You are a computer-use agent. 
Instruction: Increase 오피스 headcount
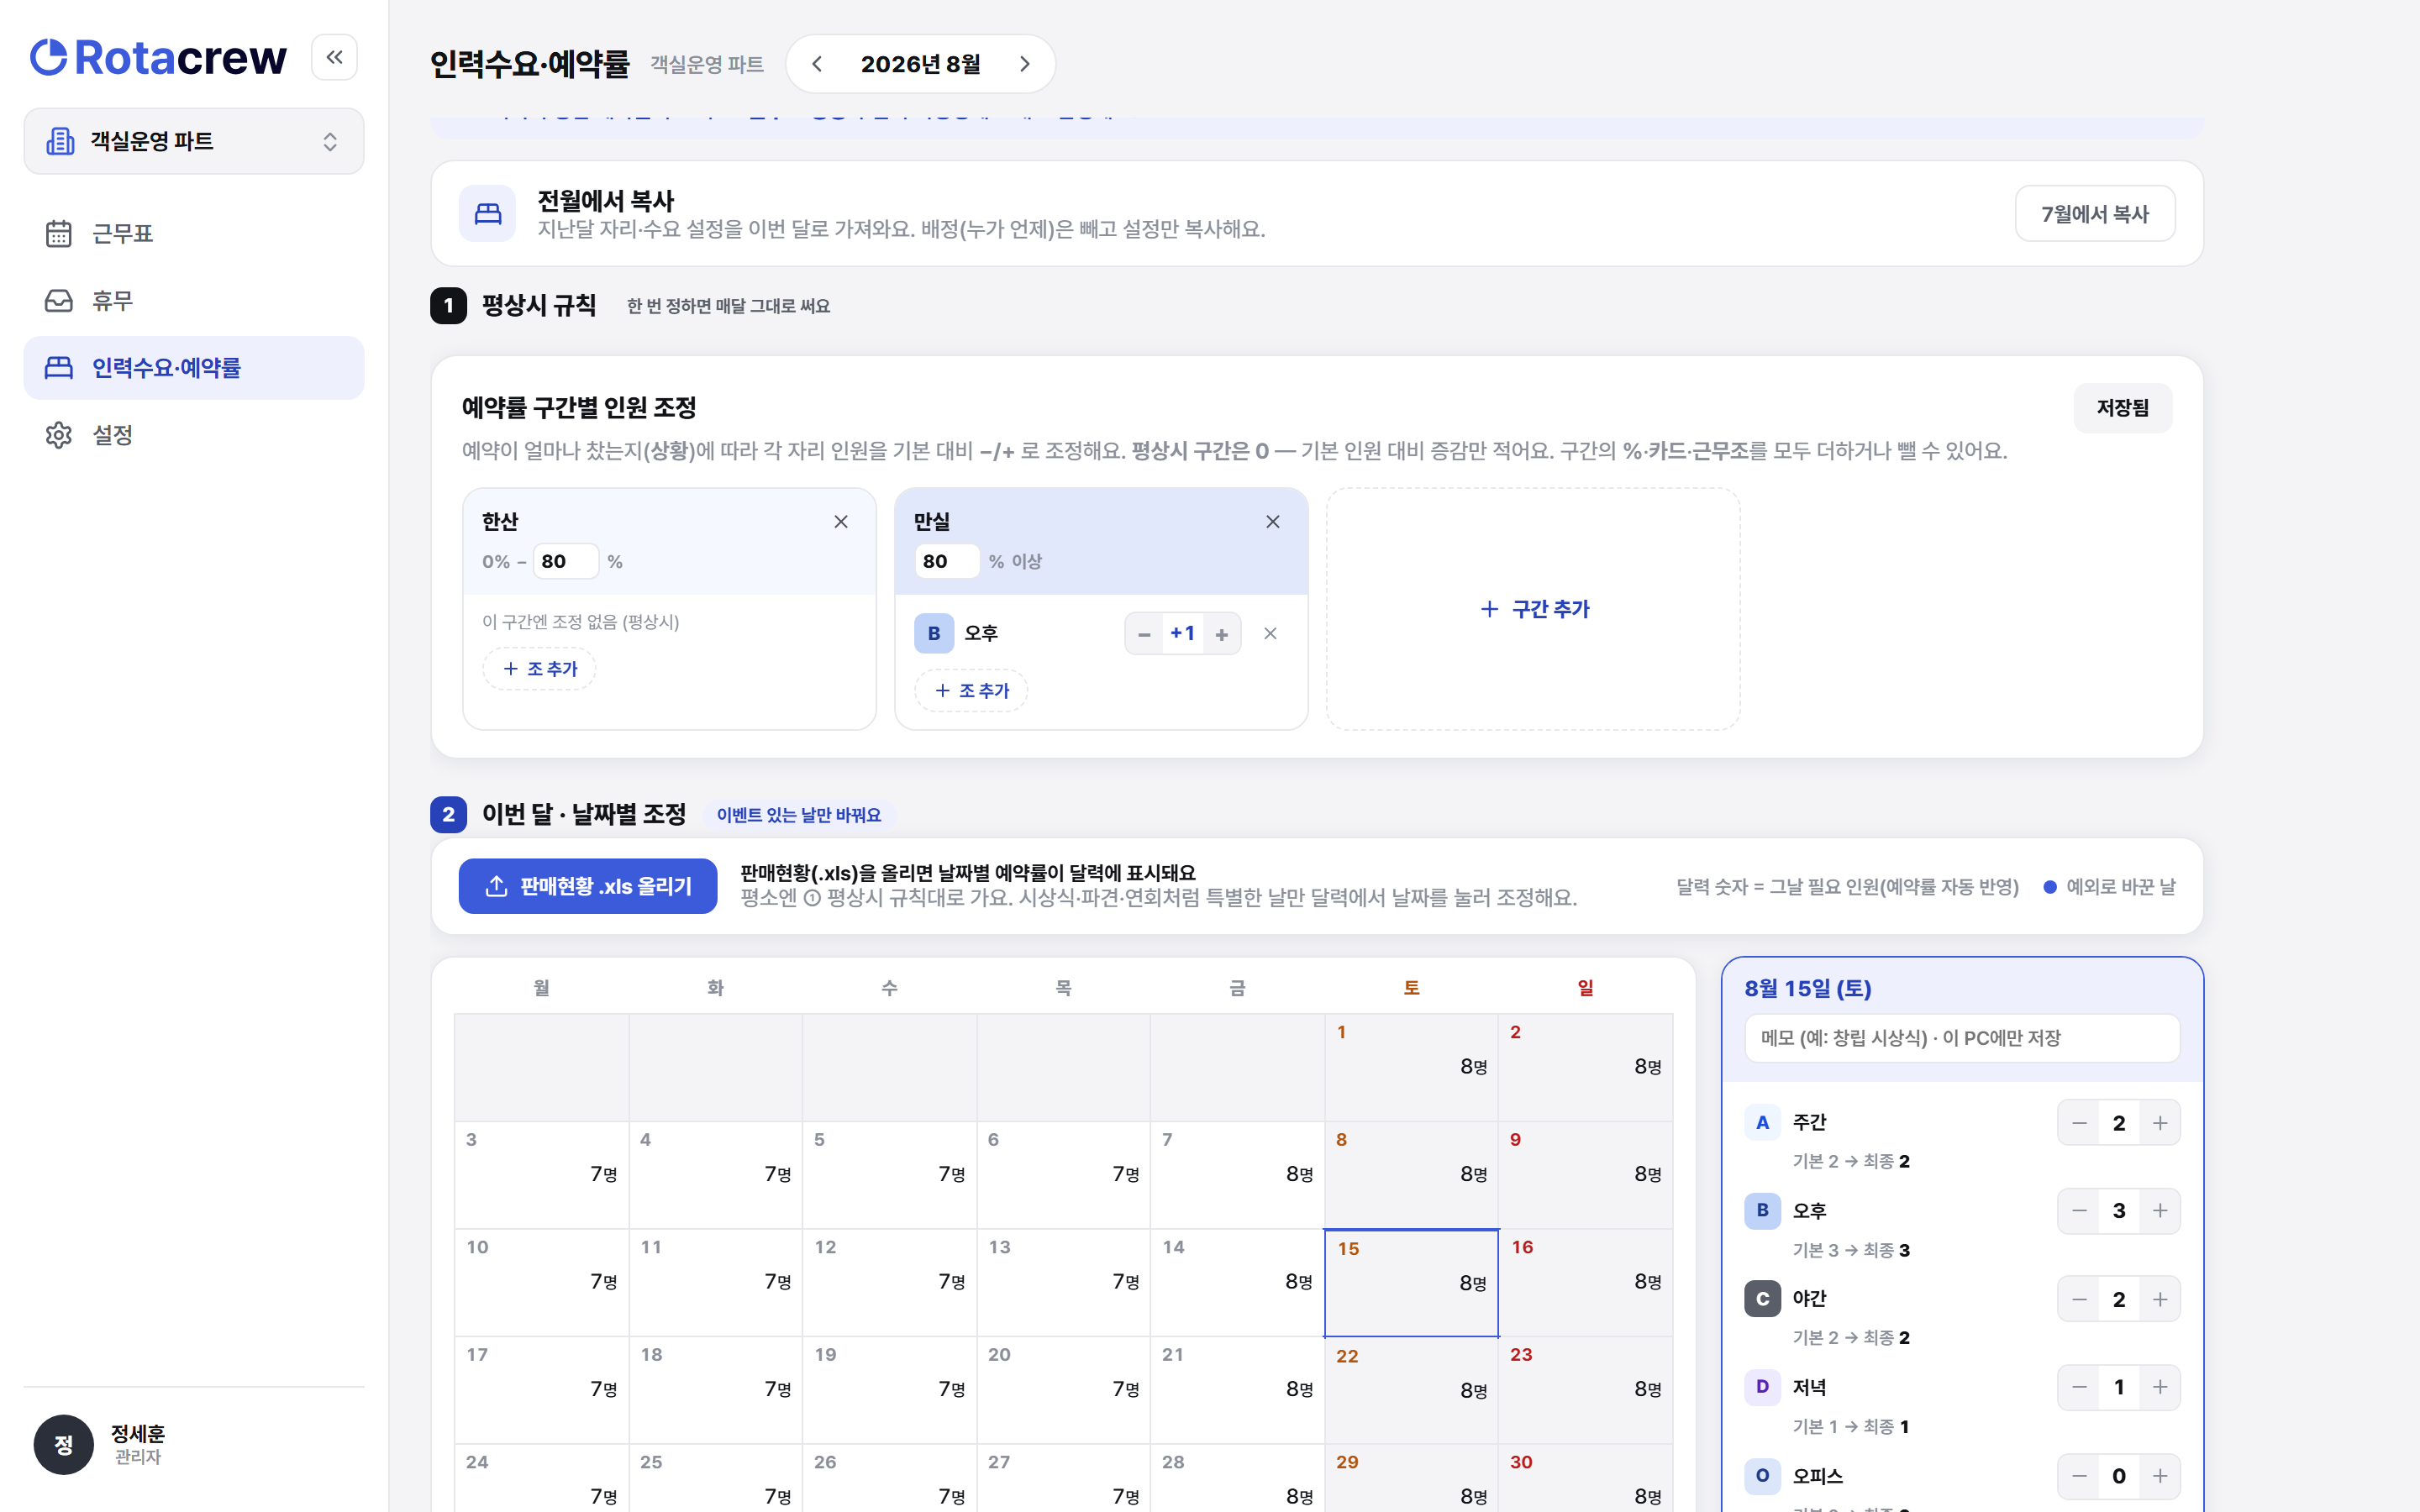pyautogui.click(x=2160, y=1476)
